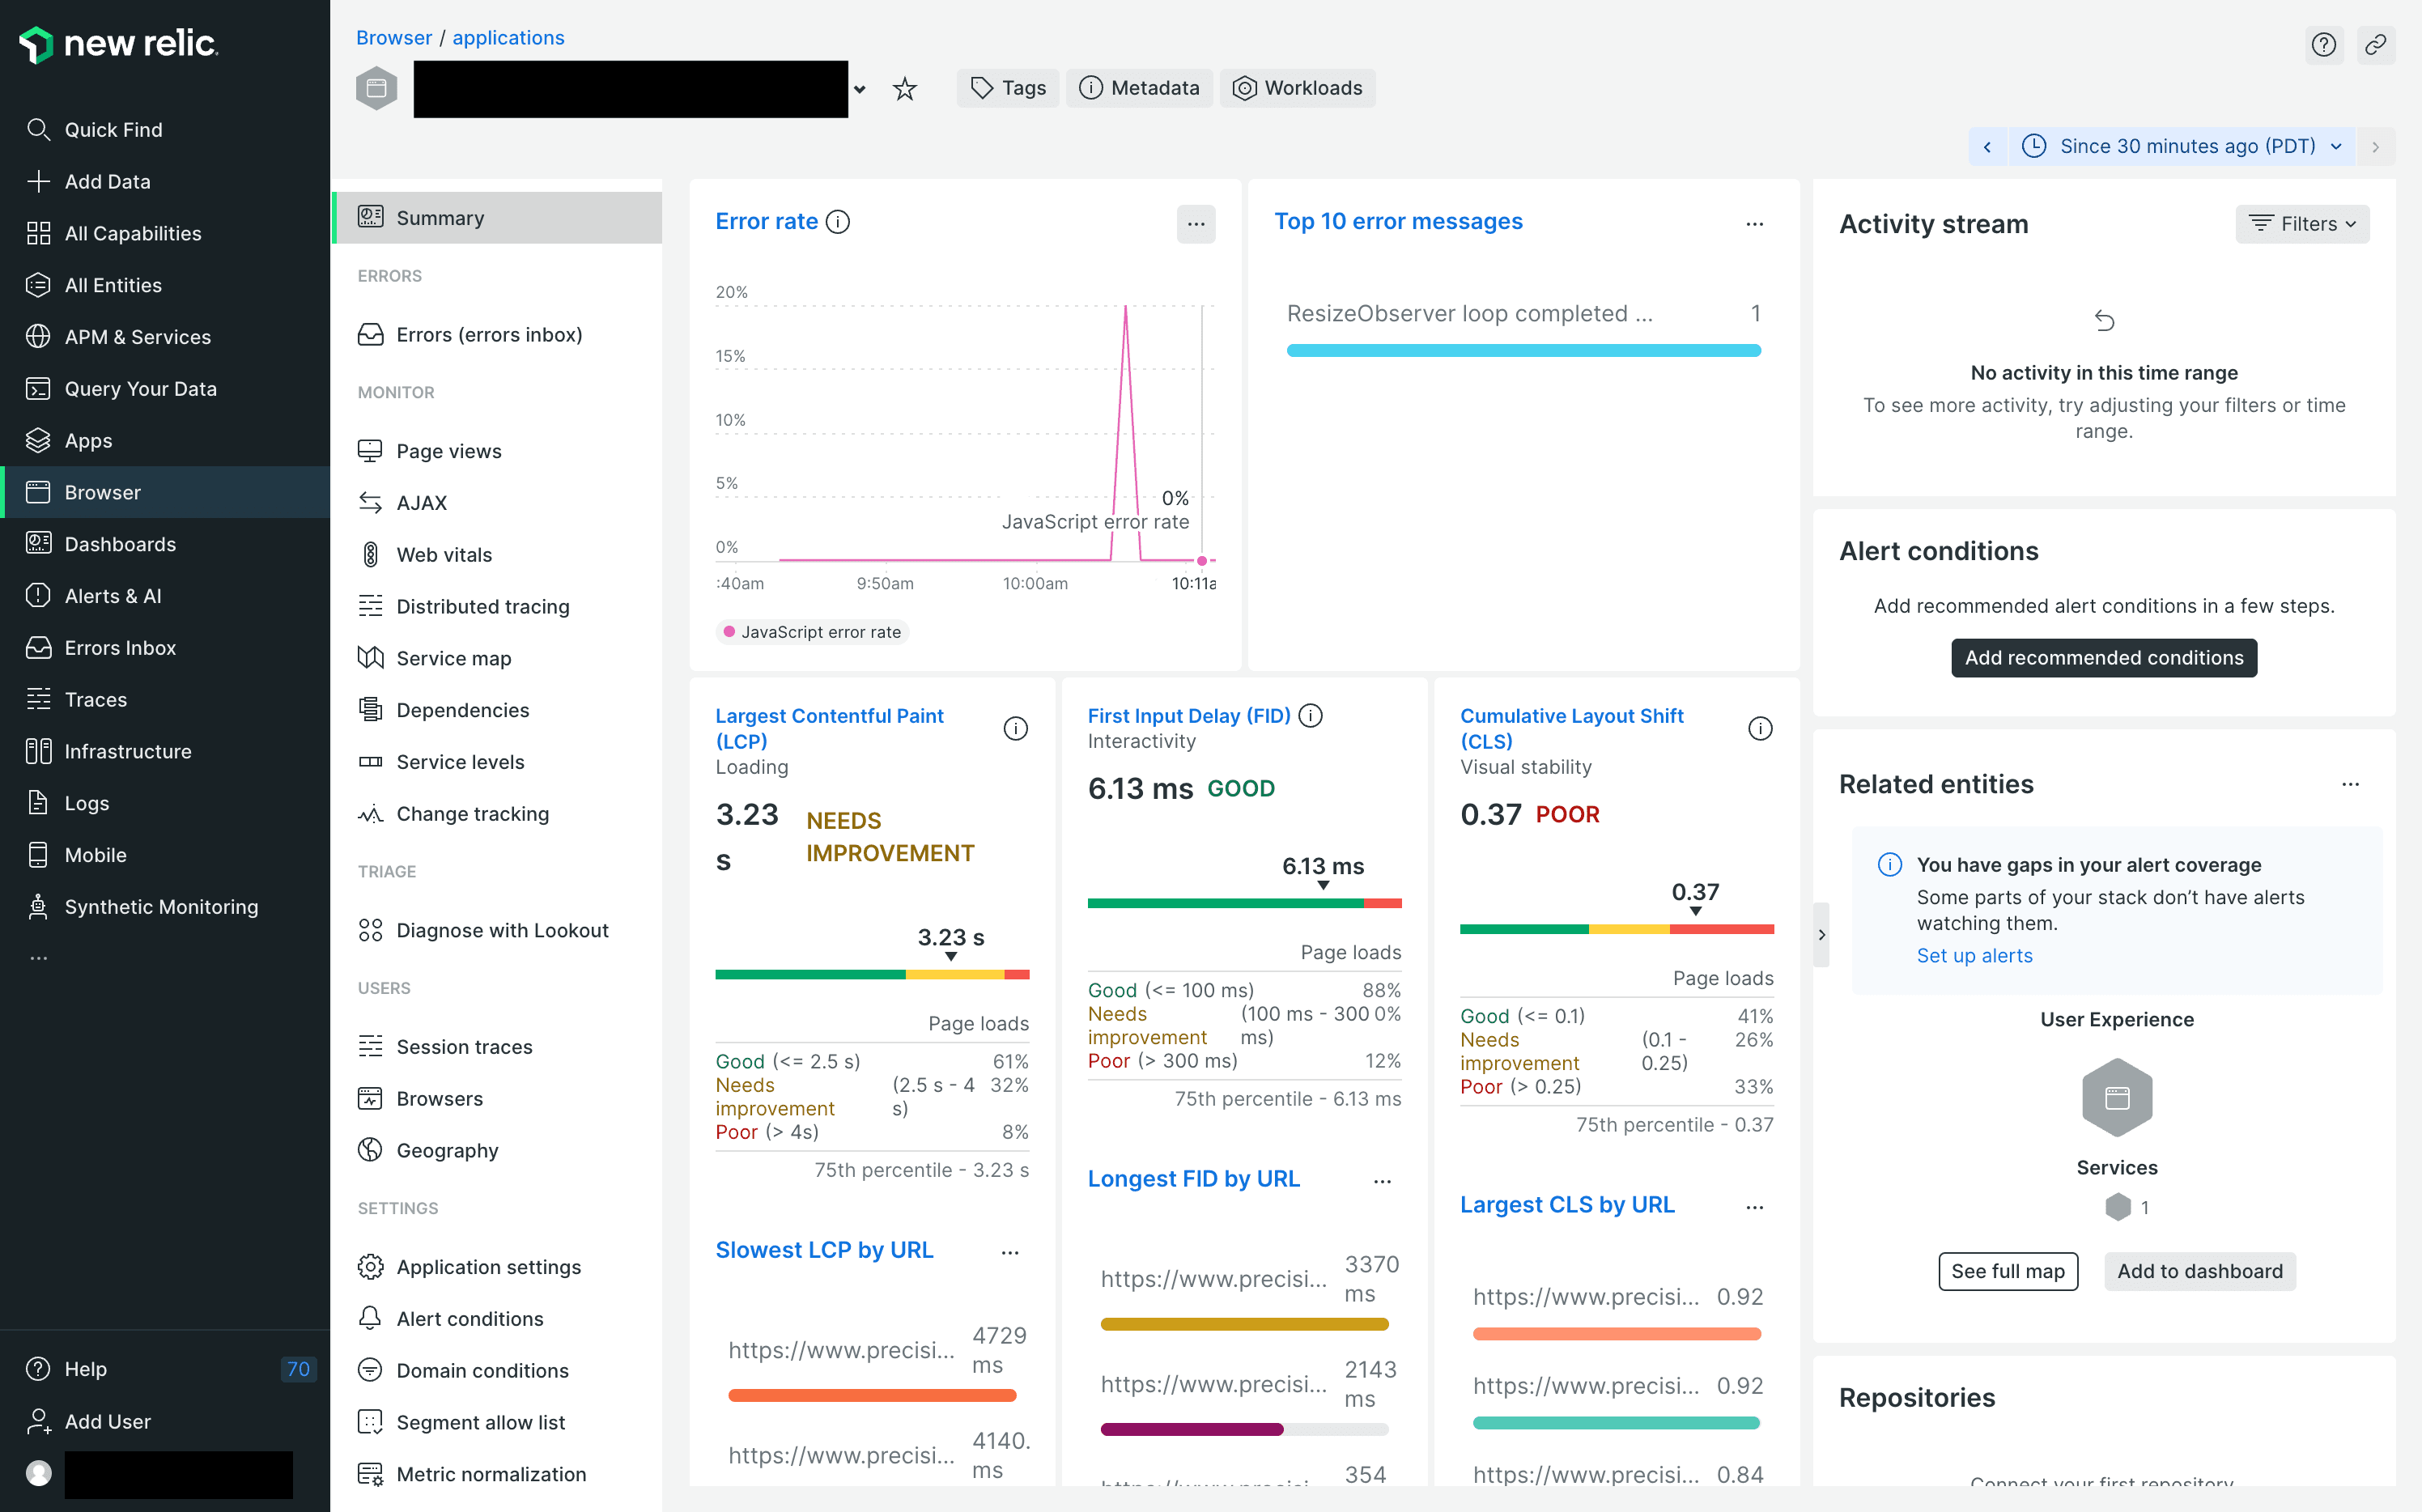
Task: Open Synthetic Monitoring
Action: 142,907
